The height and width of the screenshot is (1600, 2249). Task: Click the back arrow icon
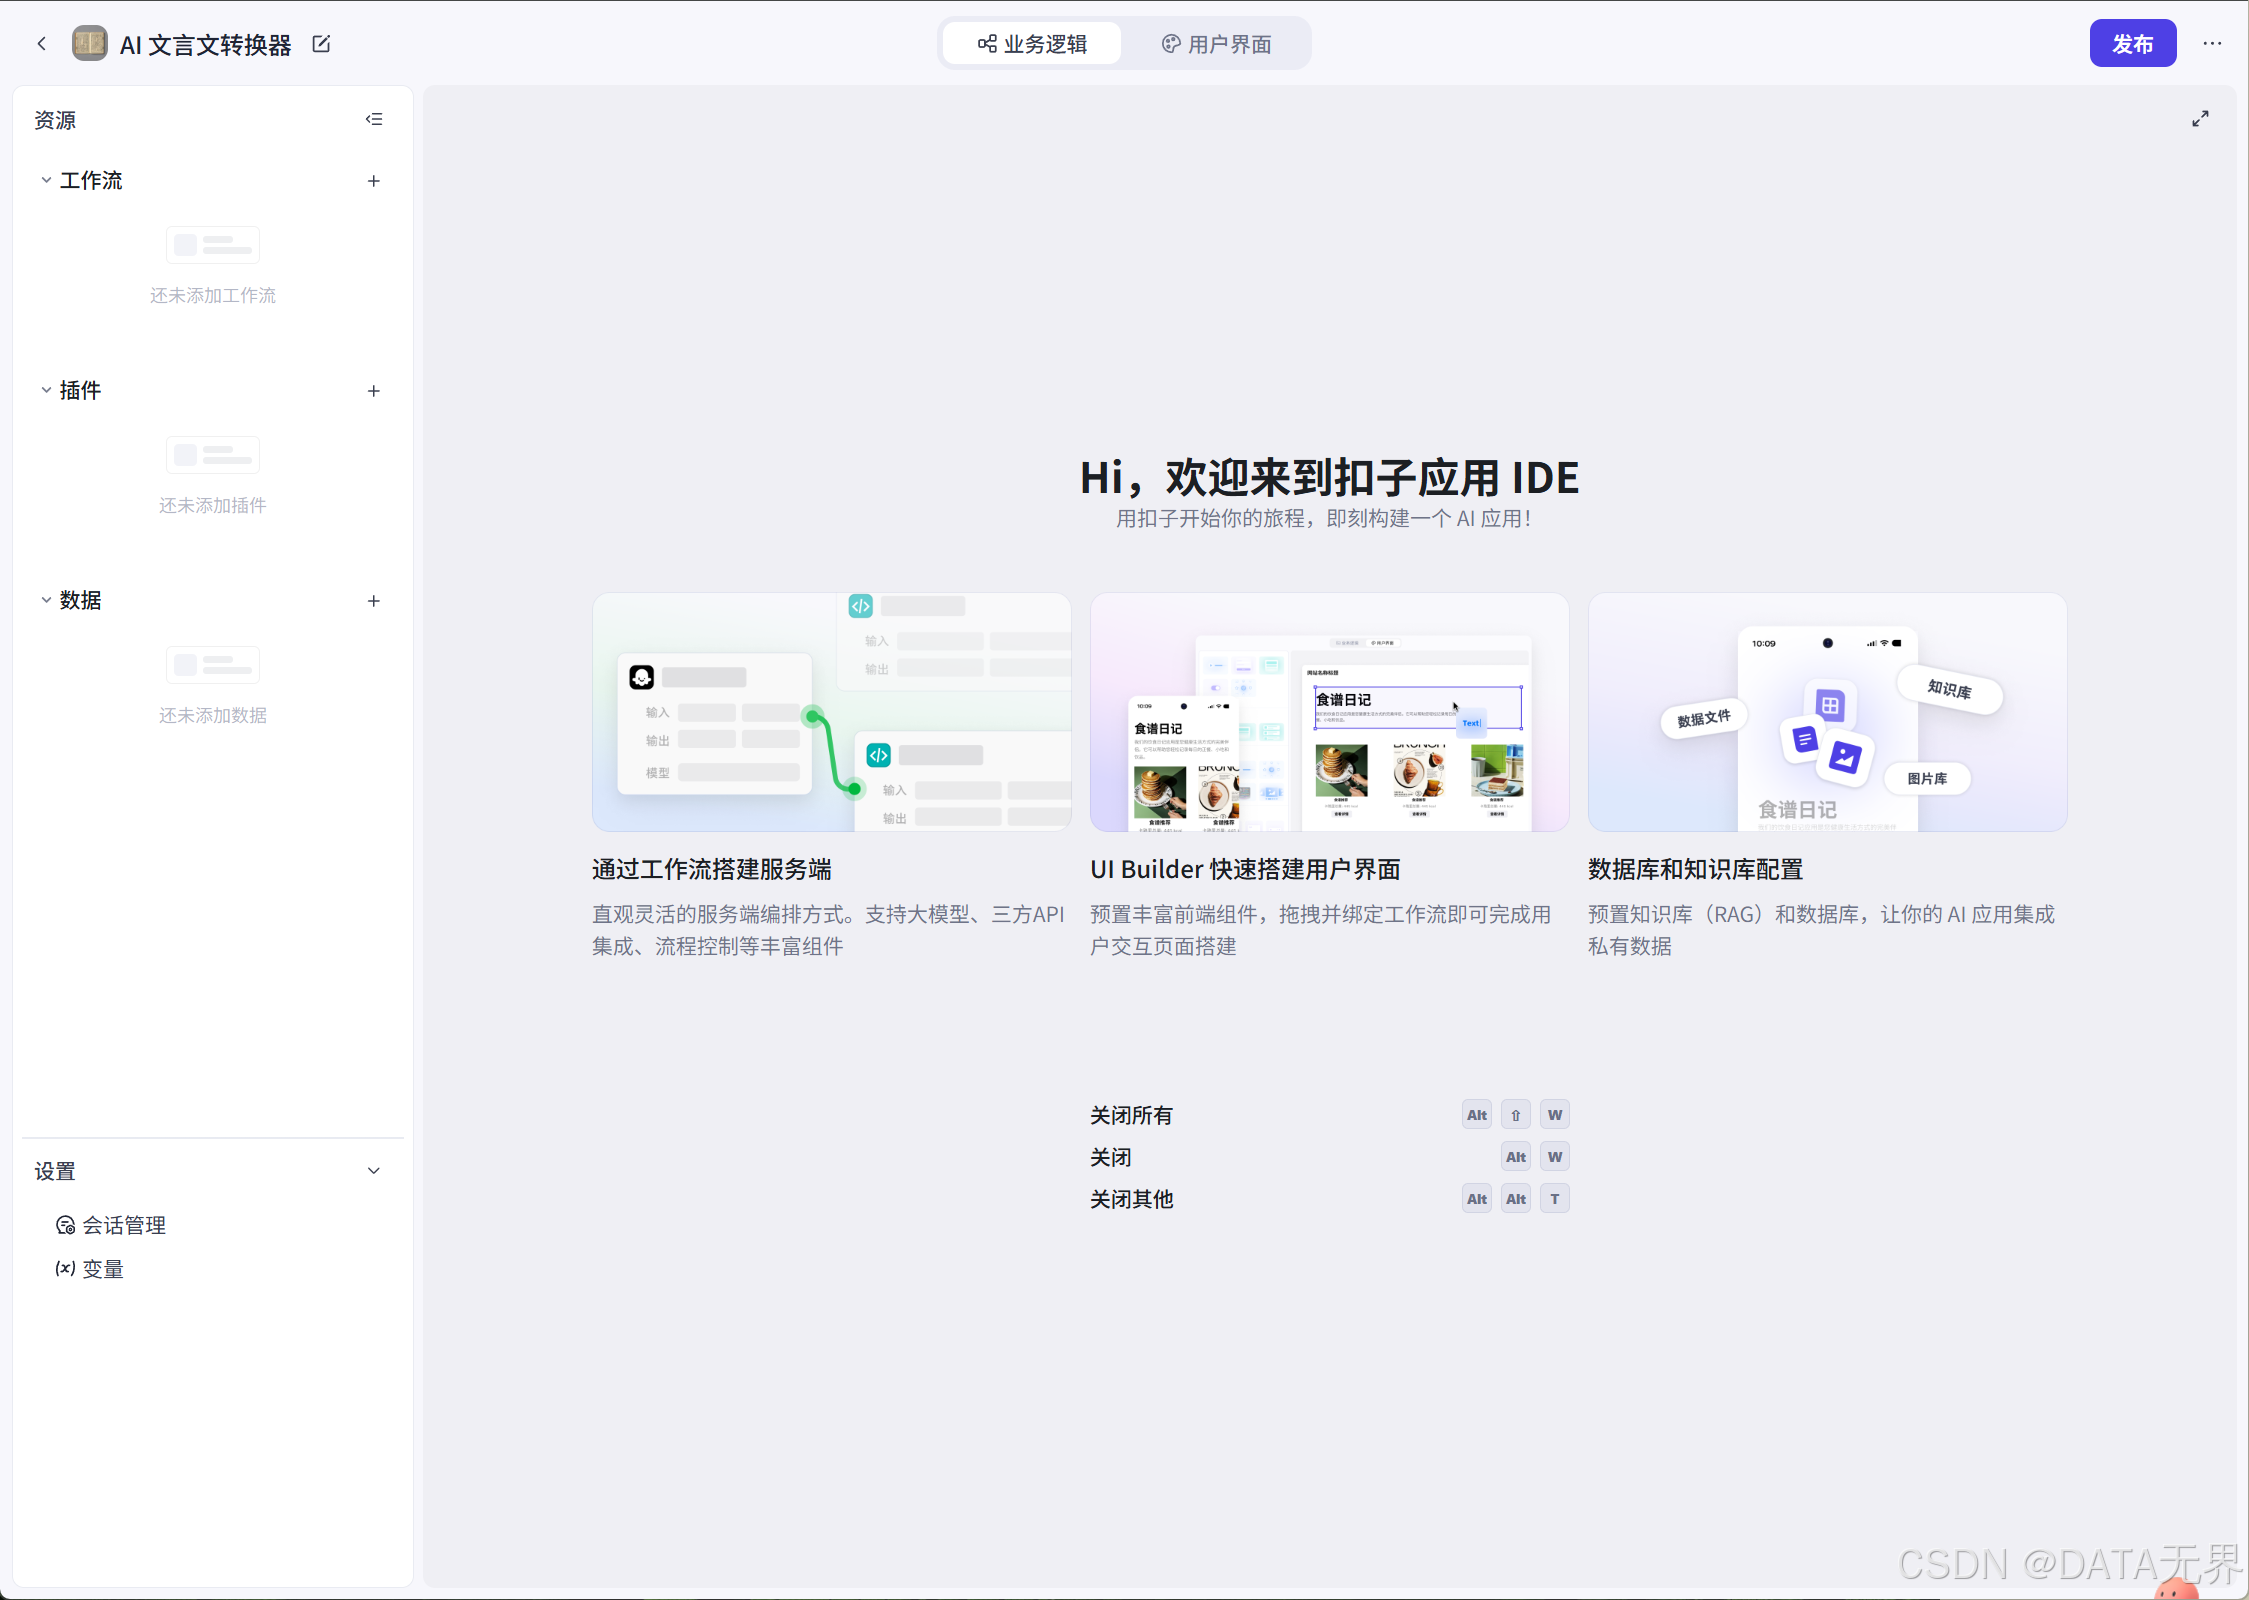click(41, 44)
